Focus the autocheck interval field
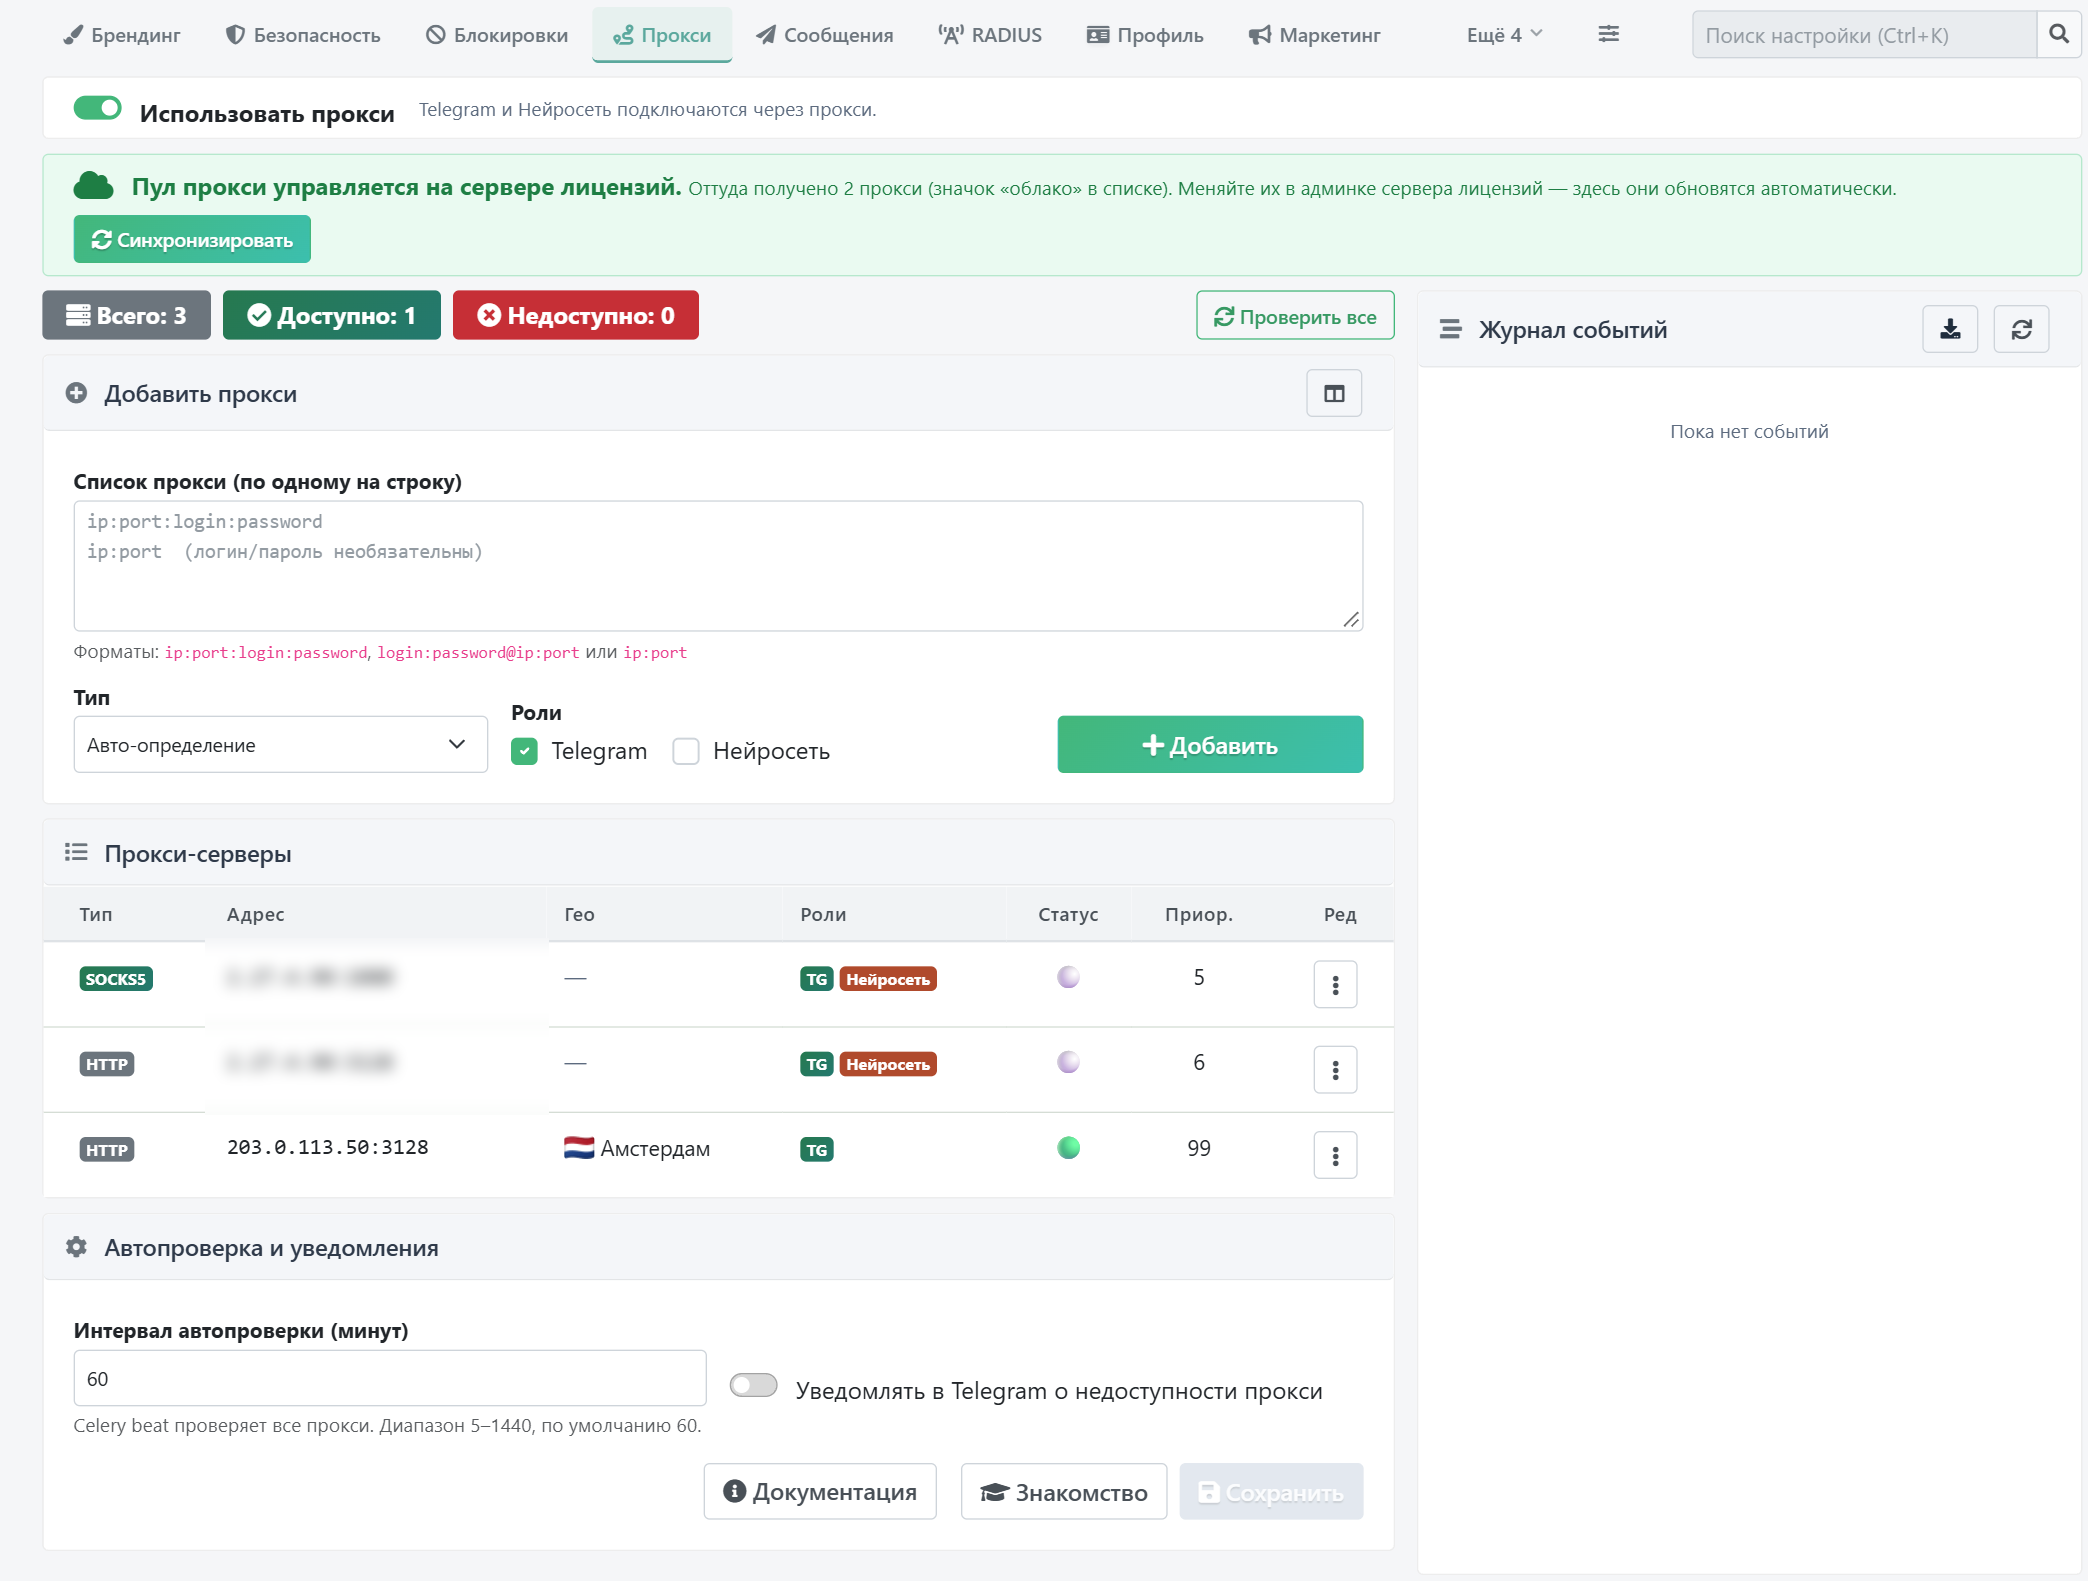The width and height of the screenshot is (2088, 1581). pos(390,1378)
